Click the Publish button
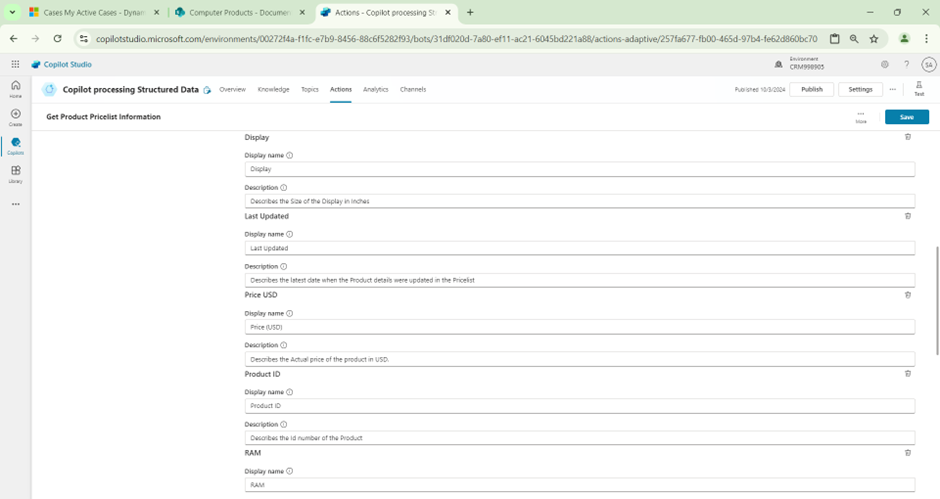This screenshot has height=499, width=940. click(811, 89)
